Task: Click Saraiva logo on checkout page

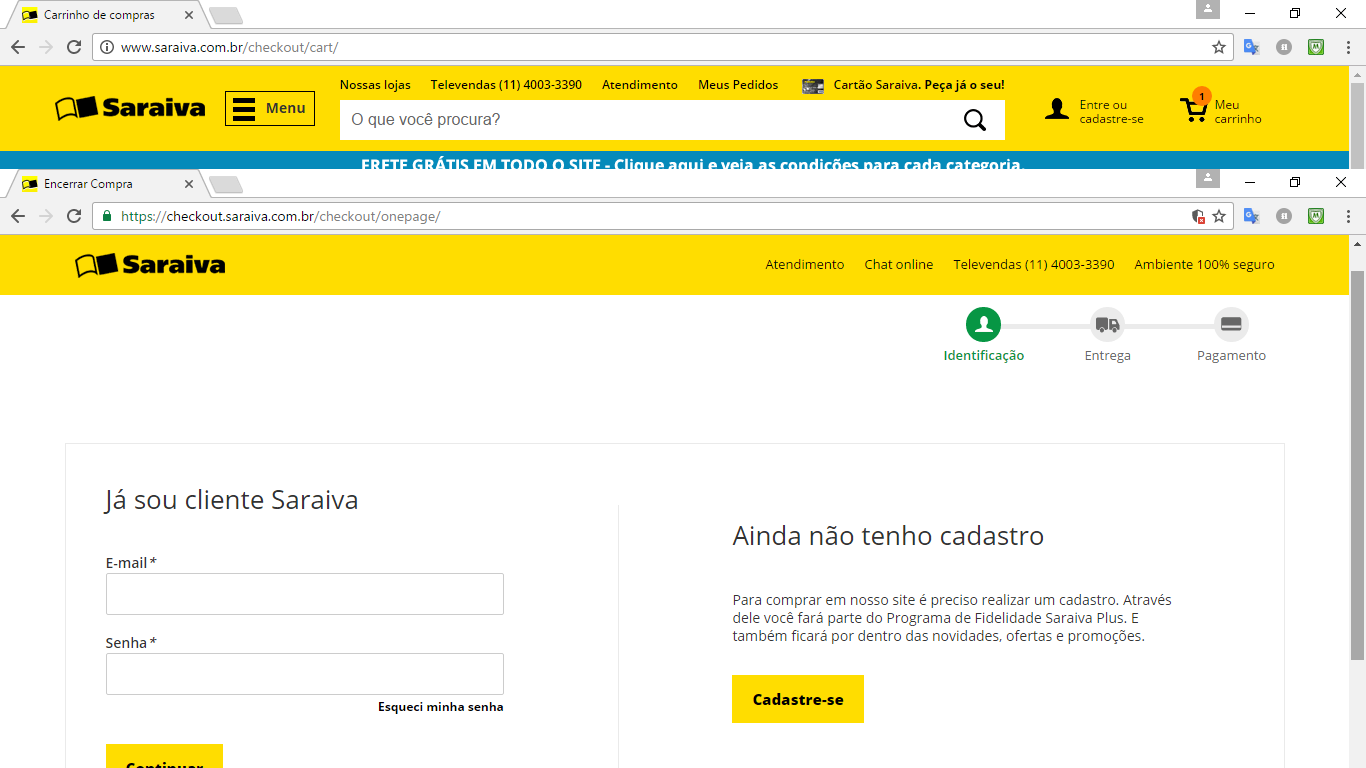Action: point(150,265)
